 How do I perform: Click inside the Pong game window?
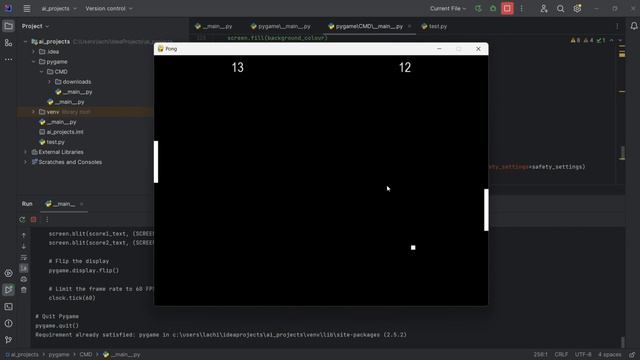(321, 180)
